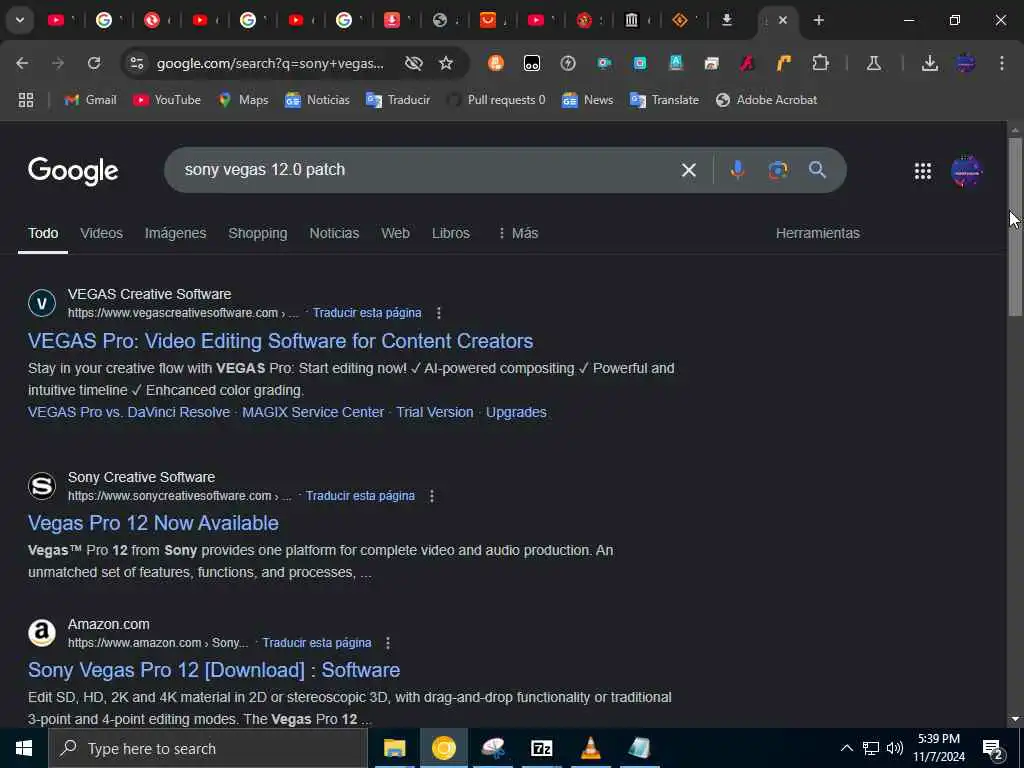Screen dimensions: 1024x768
Task: Open the Tampermonkey-style two-dot extension
Action: coord(532,63)
